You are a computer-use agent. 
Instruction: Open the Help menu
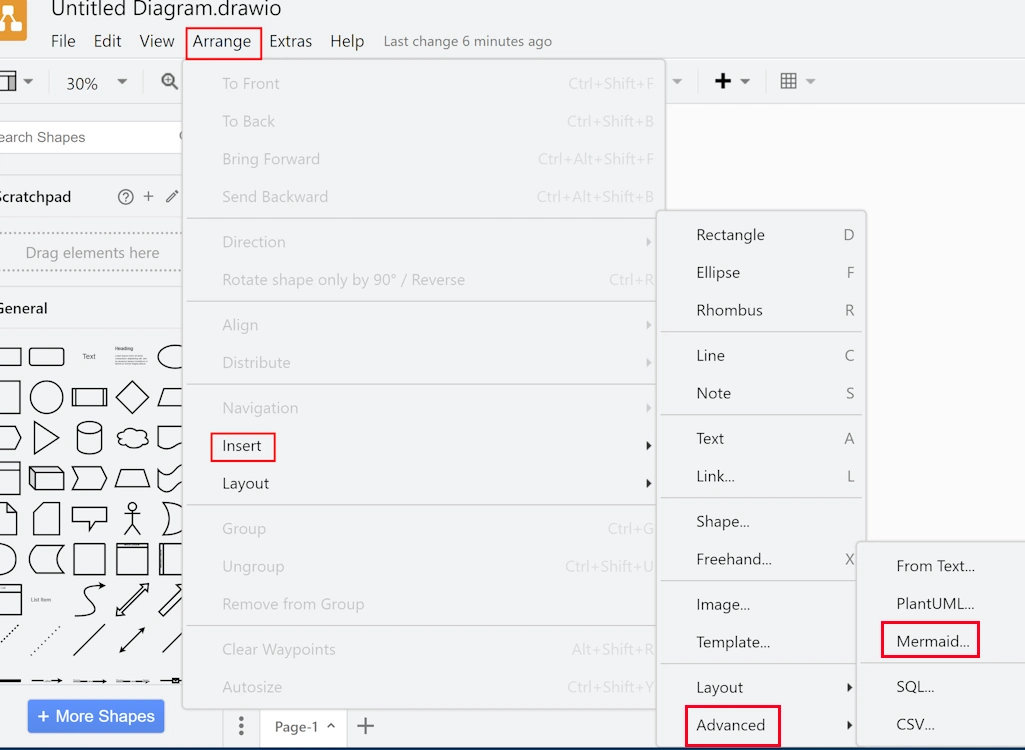(346, 41)
